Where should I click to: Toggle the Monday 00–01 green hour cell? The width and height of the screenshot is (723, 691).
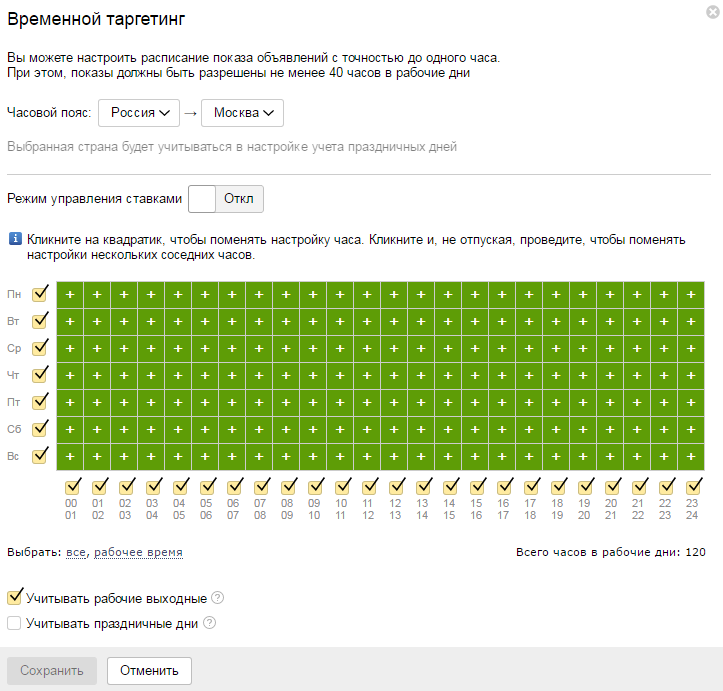point(71,295)
